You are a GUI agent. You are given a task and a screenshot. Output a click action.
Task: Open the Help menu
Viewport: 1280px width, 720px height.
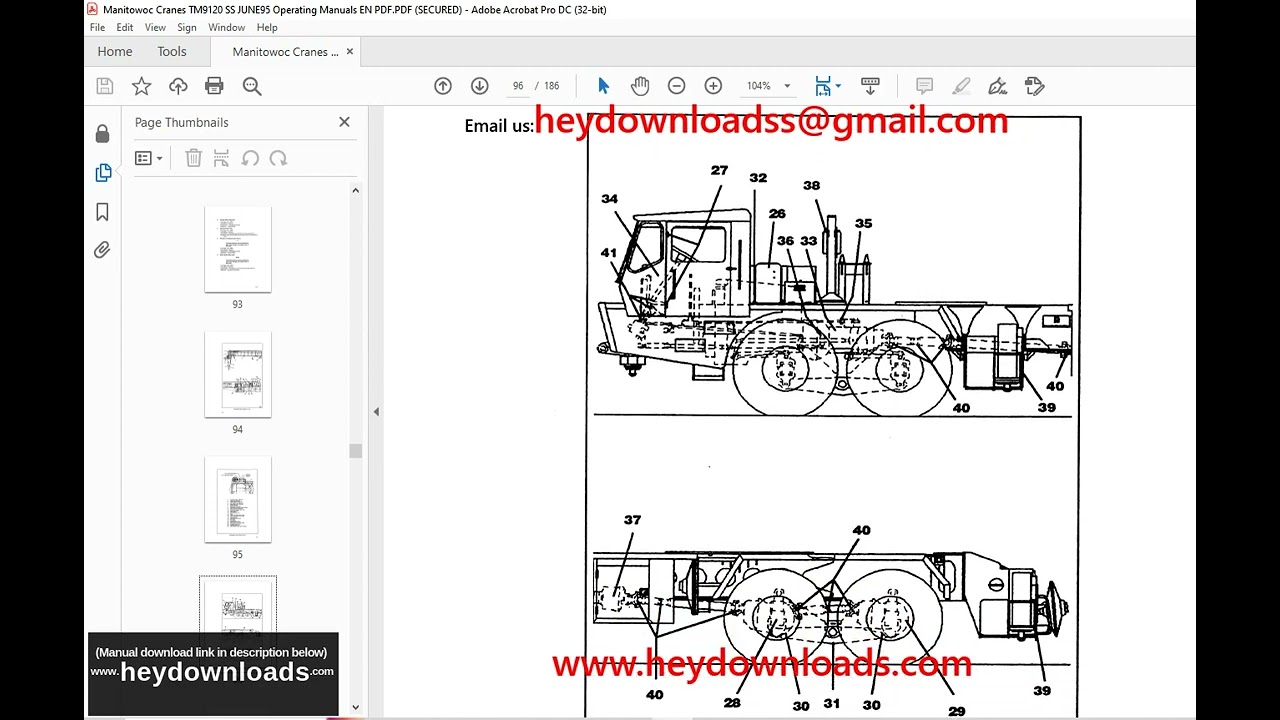pyautogui.click(x=267, y=28)
